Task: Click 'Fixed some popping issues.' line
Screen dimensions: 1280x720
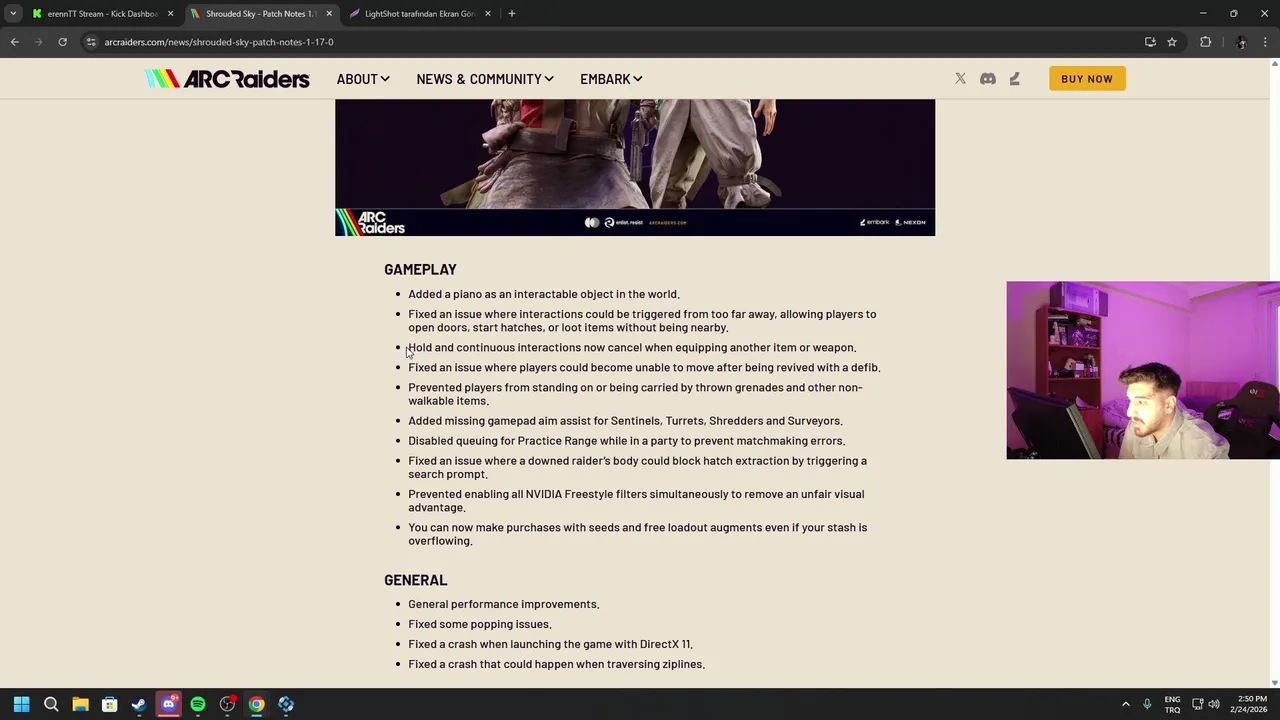Action: (x=480, y=624)
